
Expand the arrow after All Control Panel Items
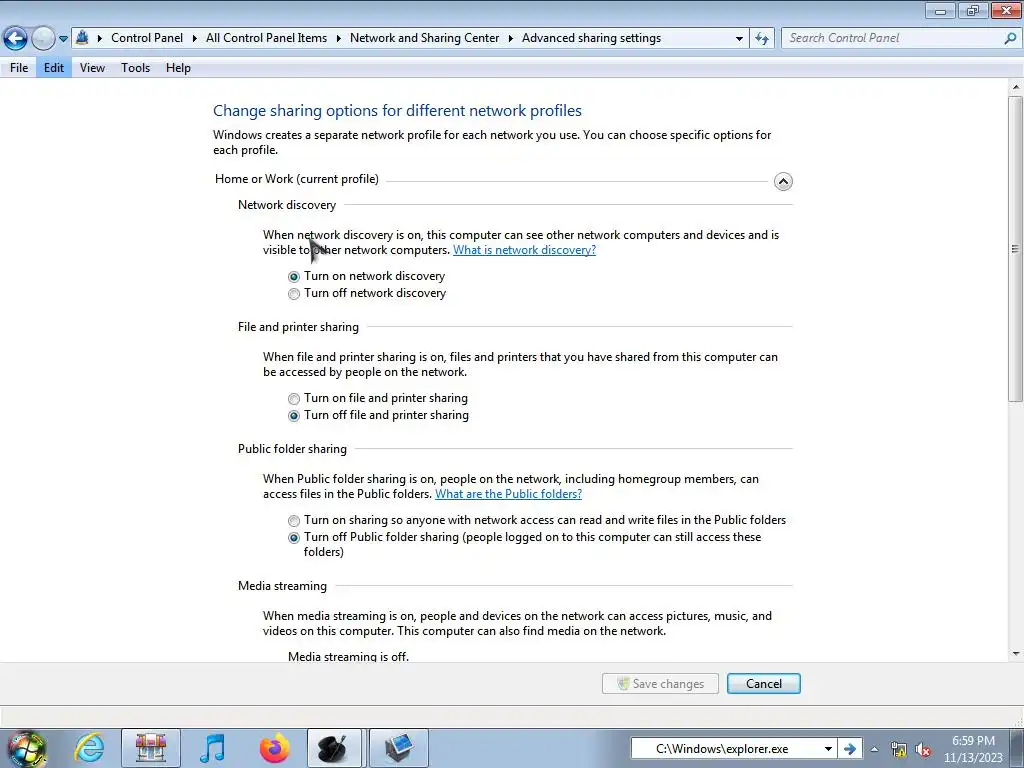pos(338,39)
